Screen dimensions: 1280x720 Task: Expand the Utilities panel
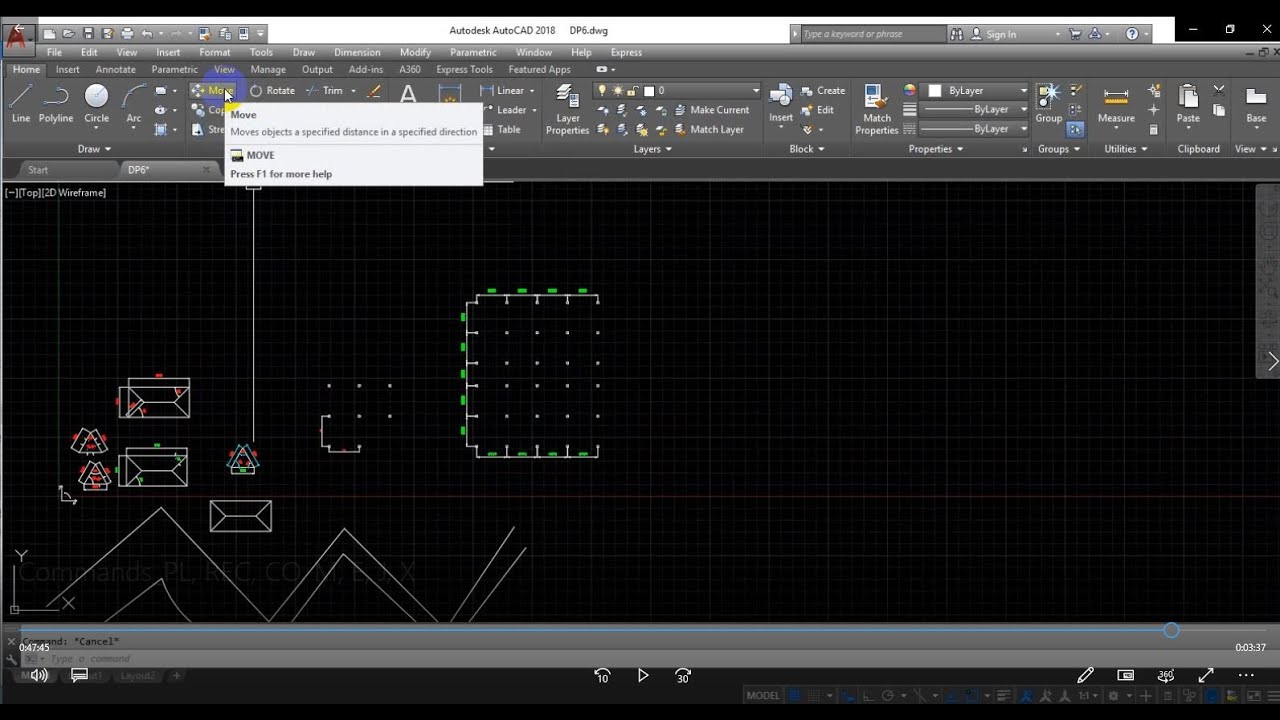(1126, 149)
